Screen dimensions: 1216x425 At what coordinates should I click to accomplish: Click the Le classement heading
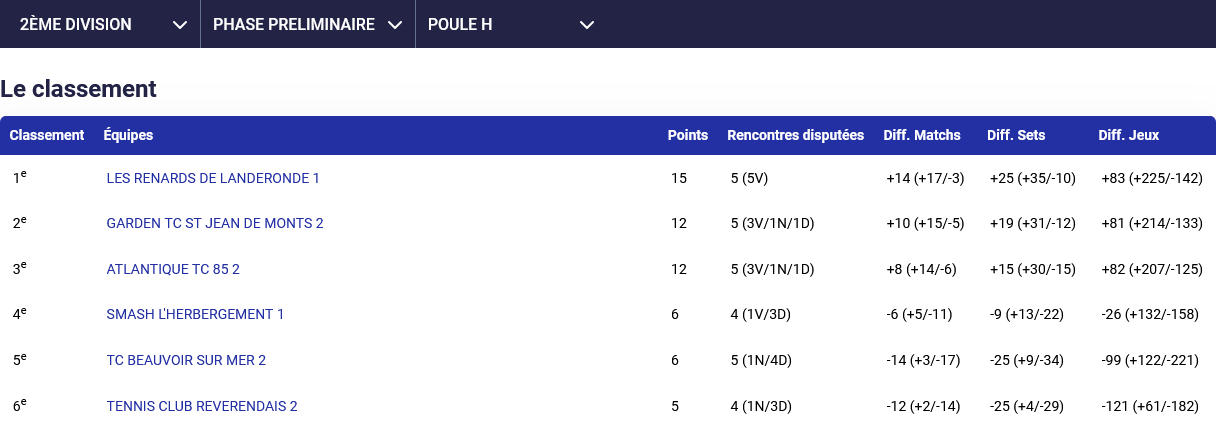click(x=79, y=89)
